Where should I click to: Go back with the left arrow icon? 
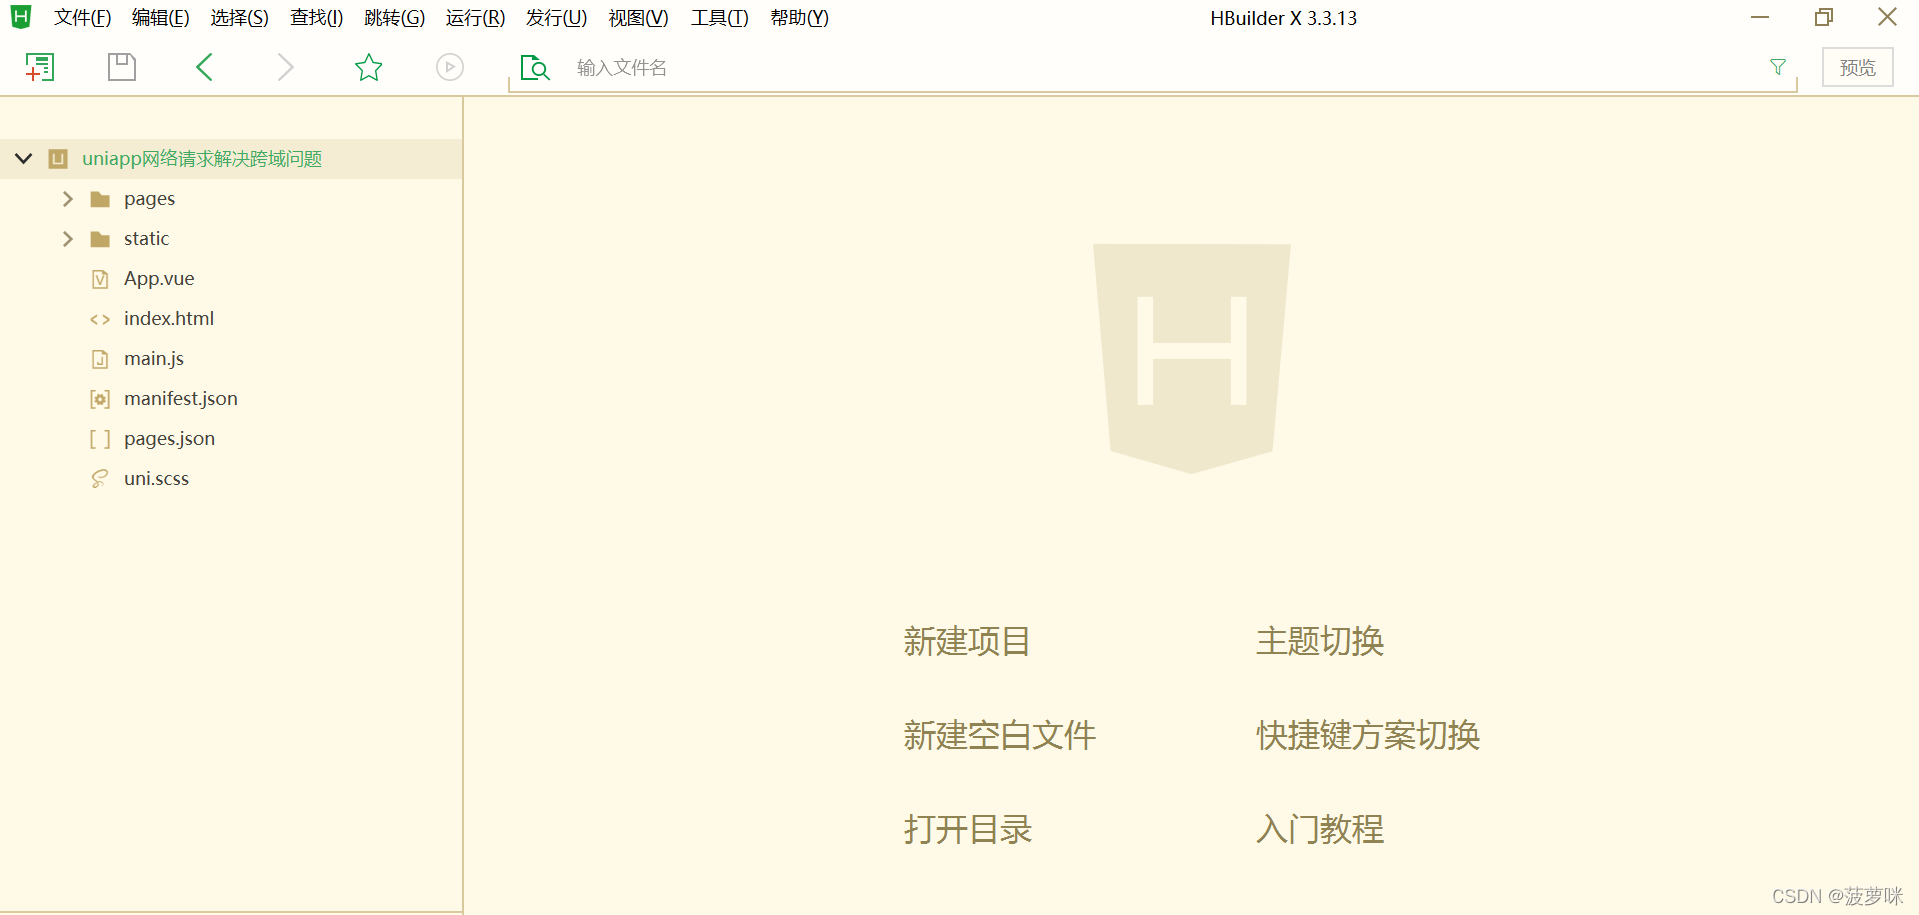click(205, 67)
